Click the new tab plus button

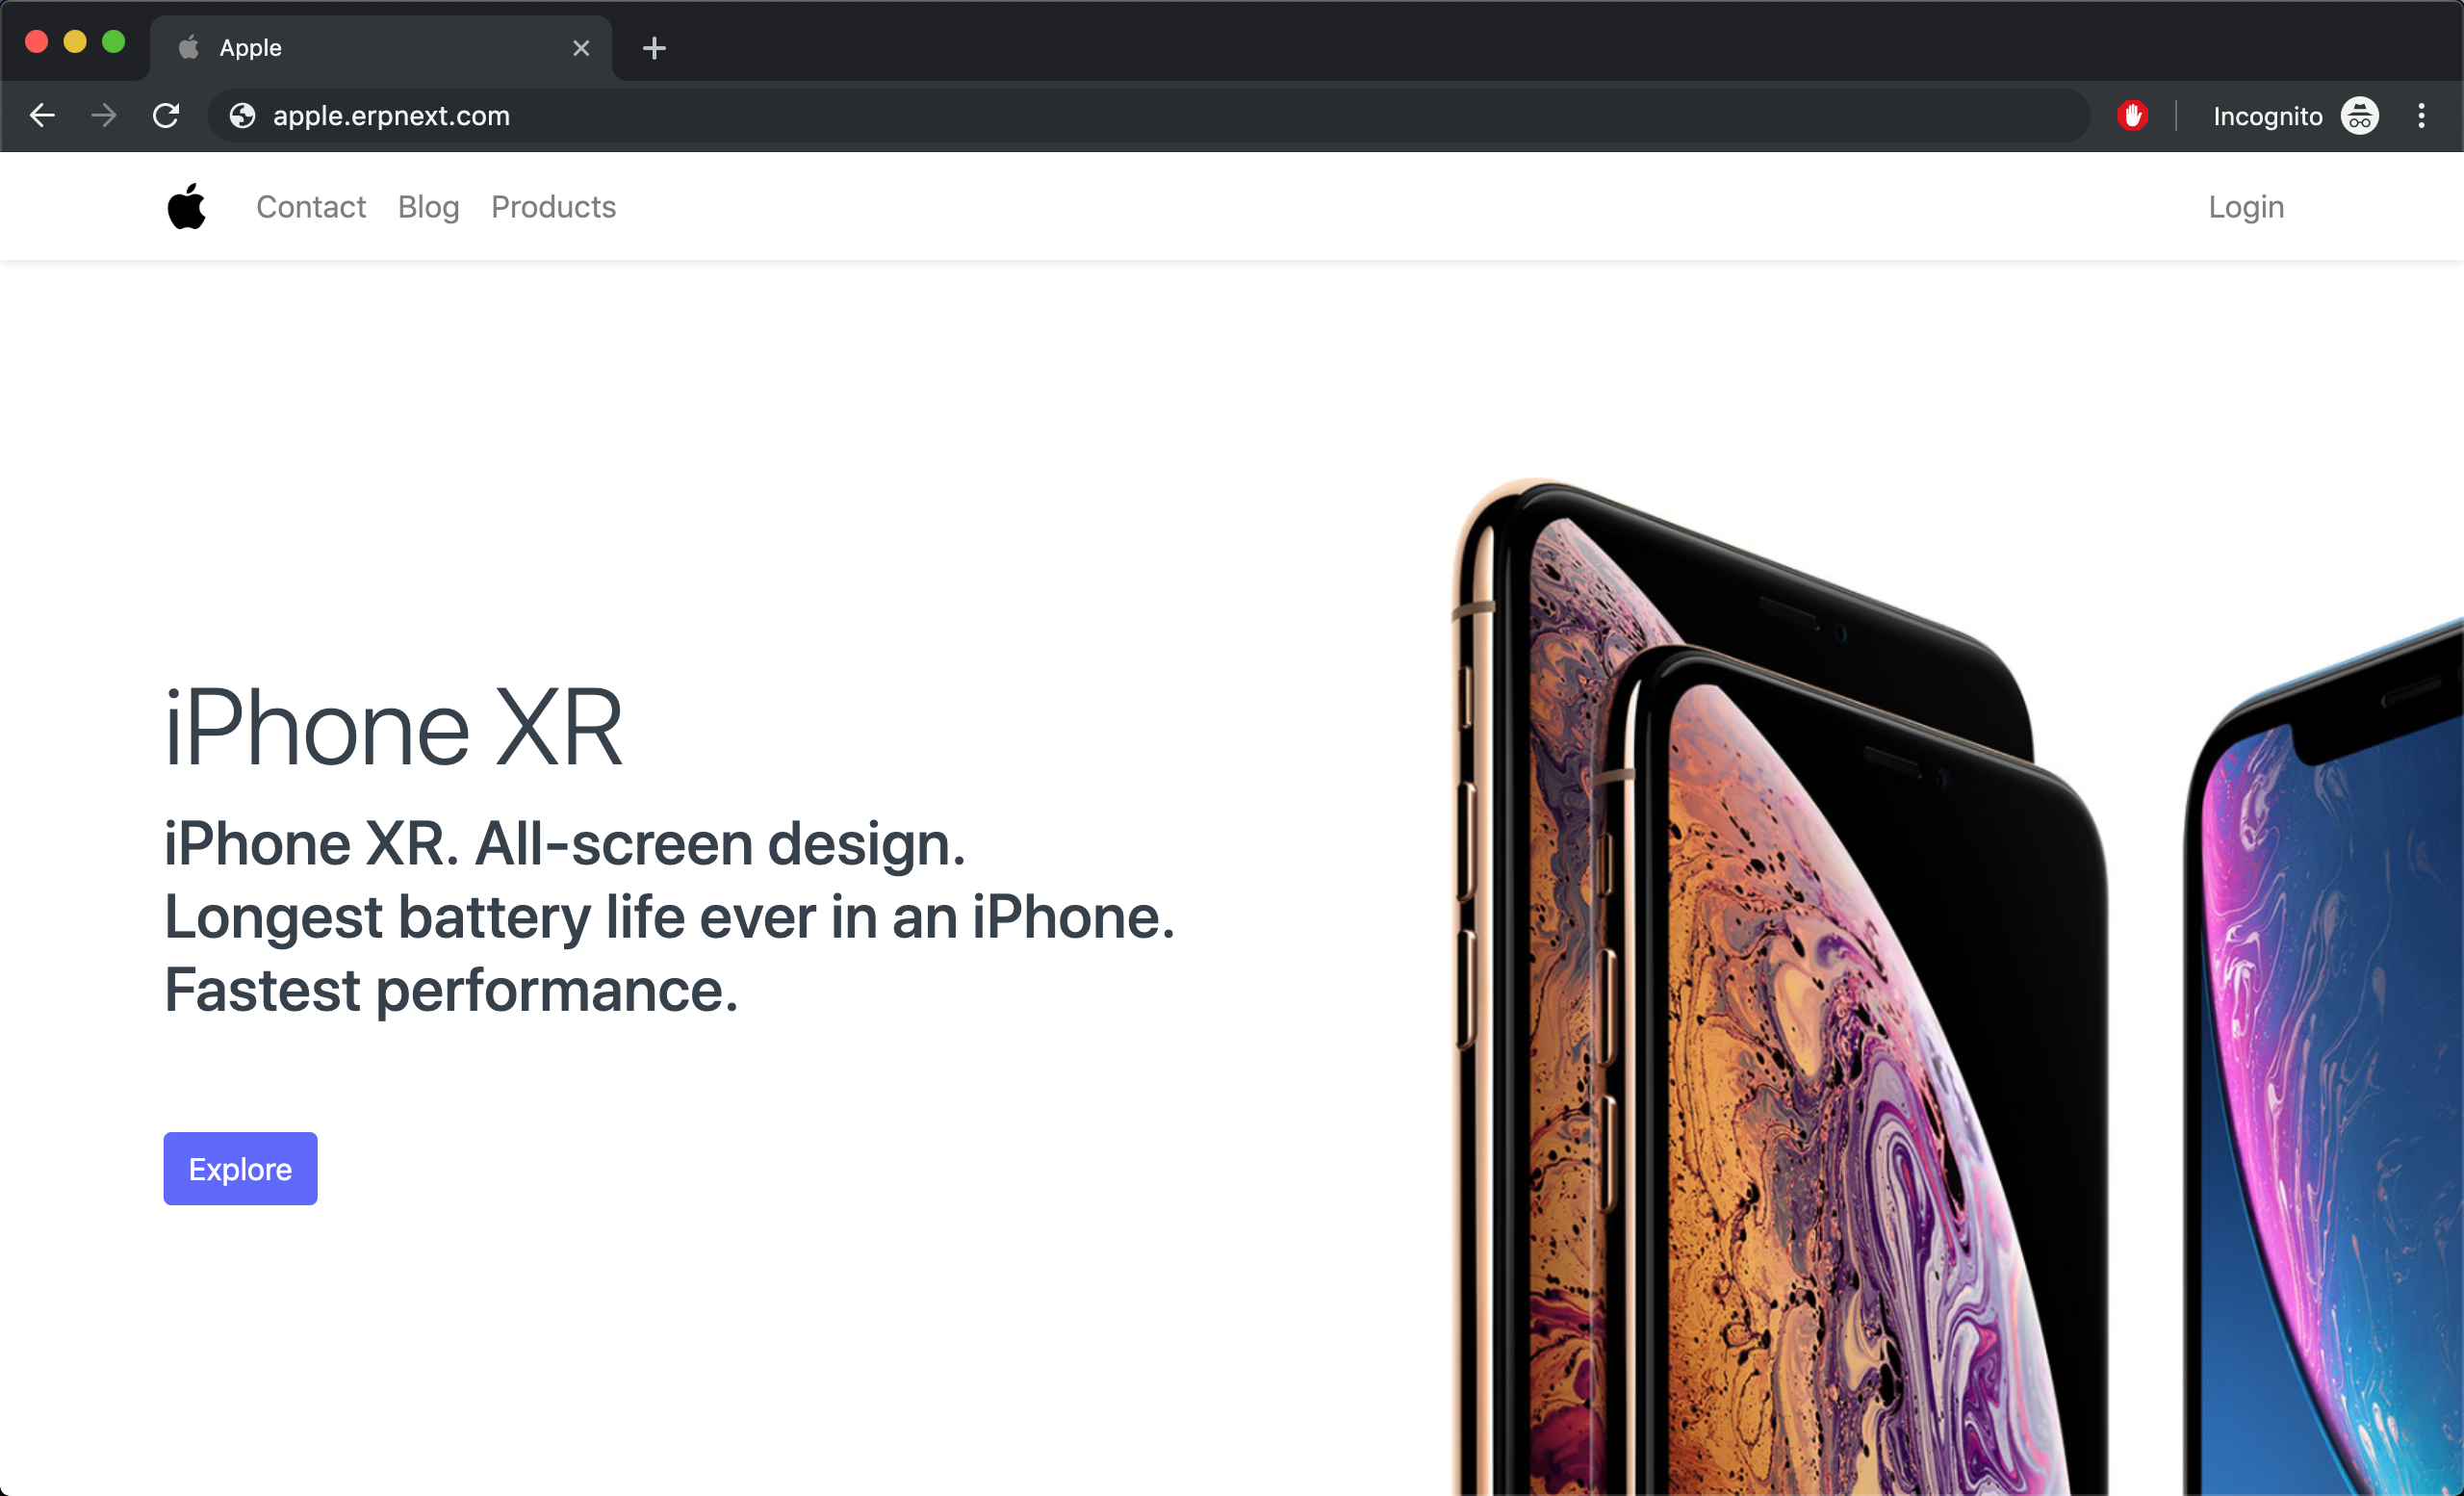click(654, 47)
